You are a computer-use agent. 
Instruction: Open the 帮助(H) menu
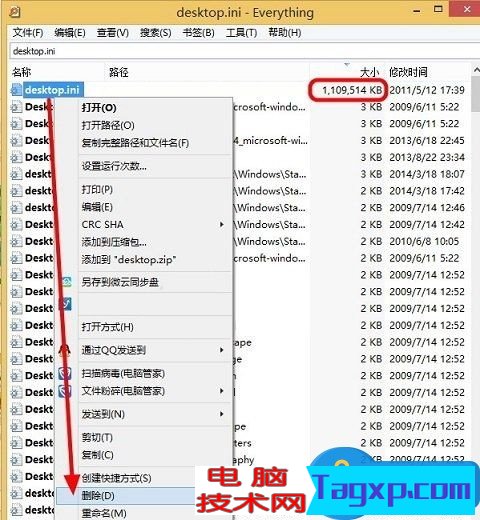click(285, 33)
